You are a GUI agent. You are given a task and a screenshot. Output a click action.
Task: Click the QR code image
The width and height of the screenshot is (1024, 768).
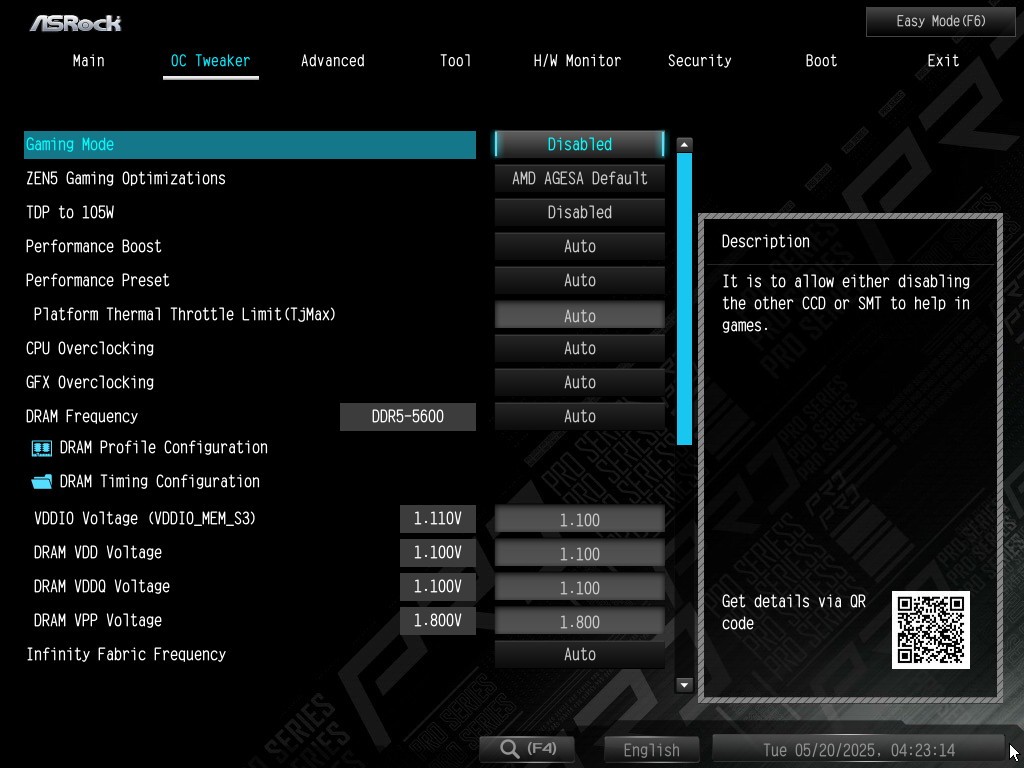931,630
